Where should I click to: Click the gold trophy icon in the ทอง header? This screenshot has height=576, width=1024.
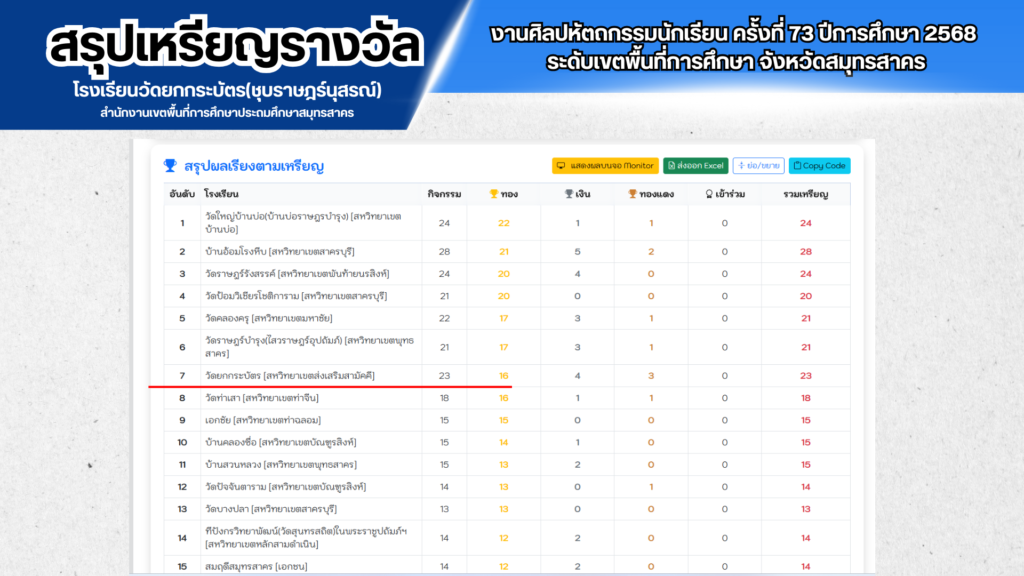493,194
